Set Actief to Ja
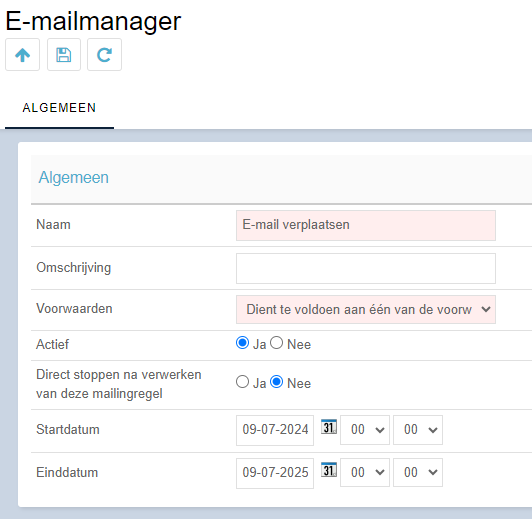This screenshot has width=532, height=519. (x=242, y=343)
